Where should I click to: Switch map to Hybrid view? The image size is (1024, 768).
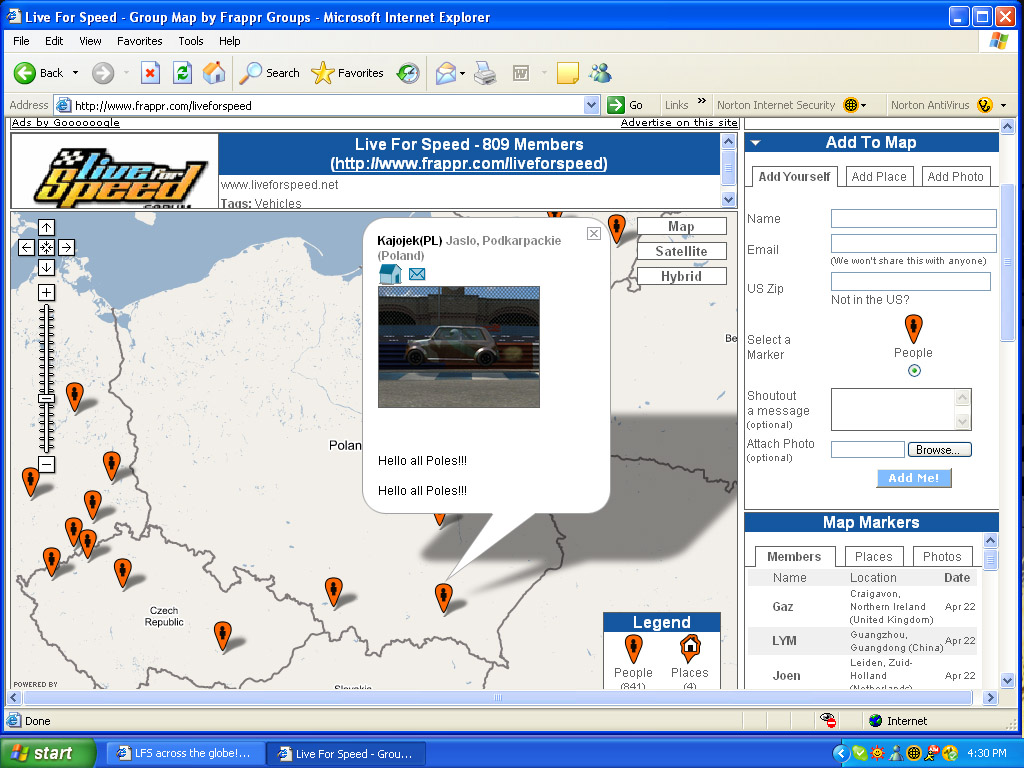681,276
